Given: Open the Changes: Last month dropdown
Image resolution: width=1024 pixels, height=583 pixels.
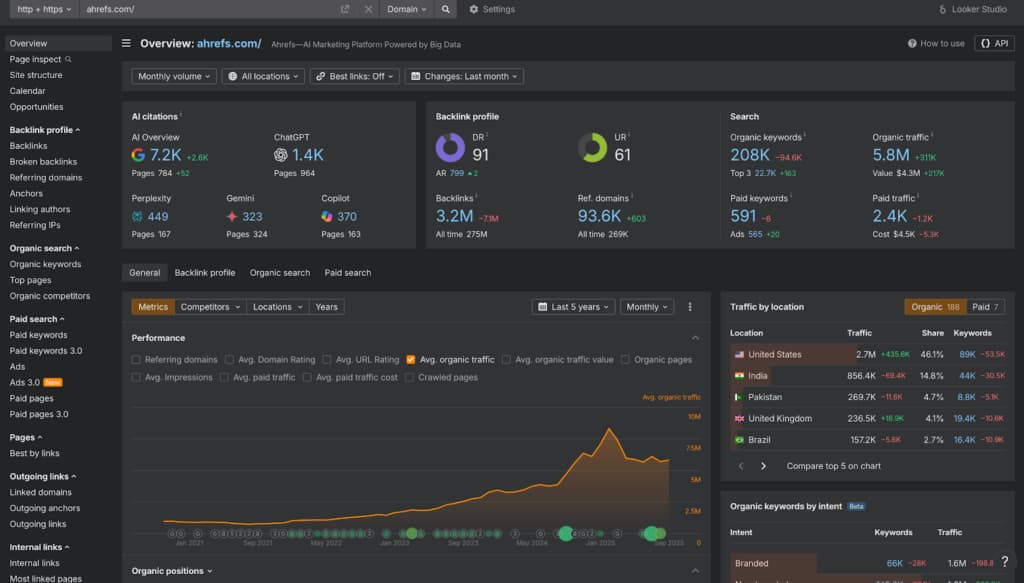Looking at the screenshot, I should coord(464,76).
